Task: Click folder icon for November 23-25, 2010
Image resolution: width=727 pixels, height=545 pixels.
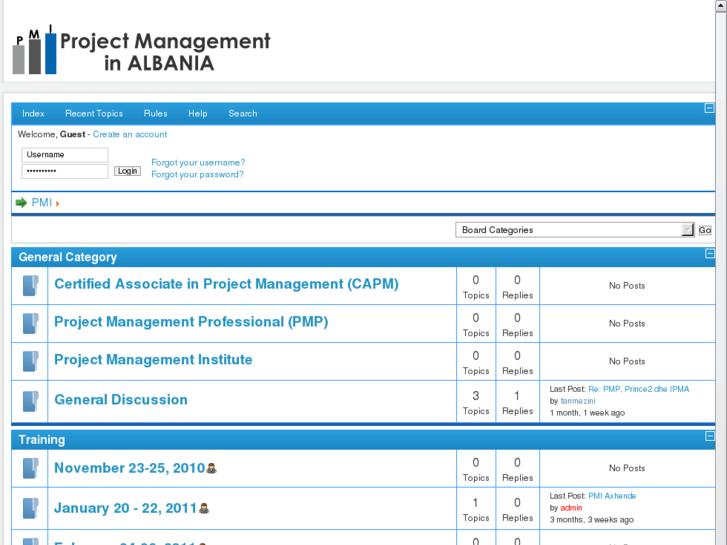Action: click(x=31, y=468)
